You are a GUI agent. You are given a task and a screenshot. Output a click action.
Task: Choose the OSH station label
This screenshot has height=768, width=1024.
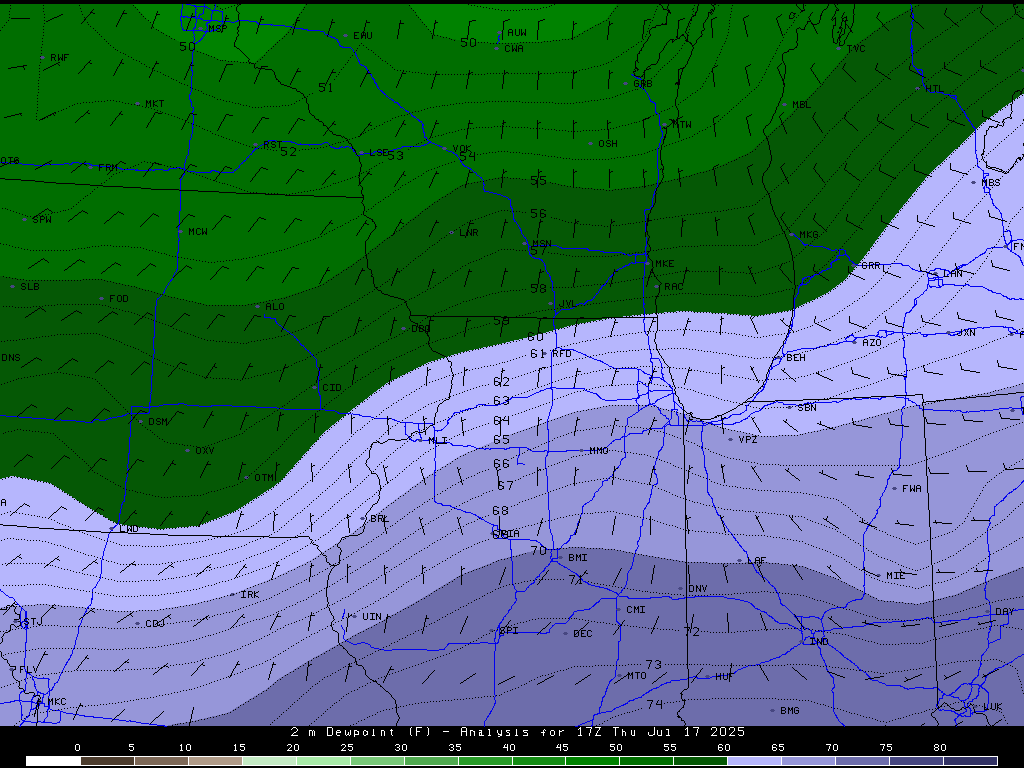point(607,144)
